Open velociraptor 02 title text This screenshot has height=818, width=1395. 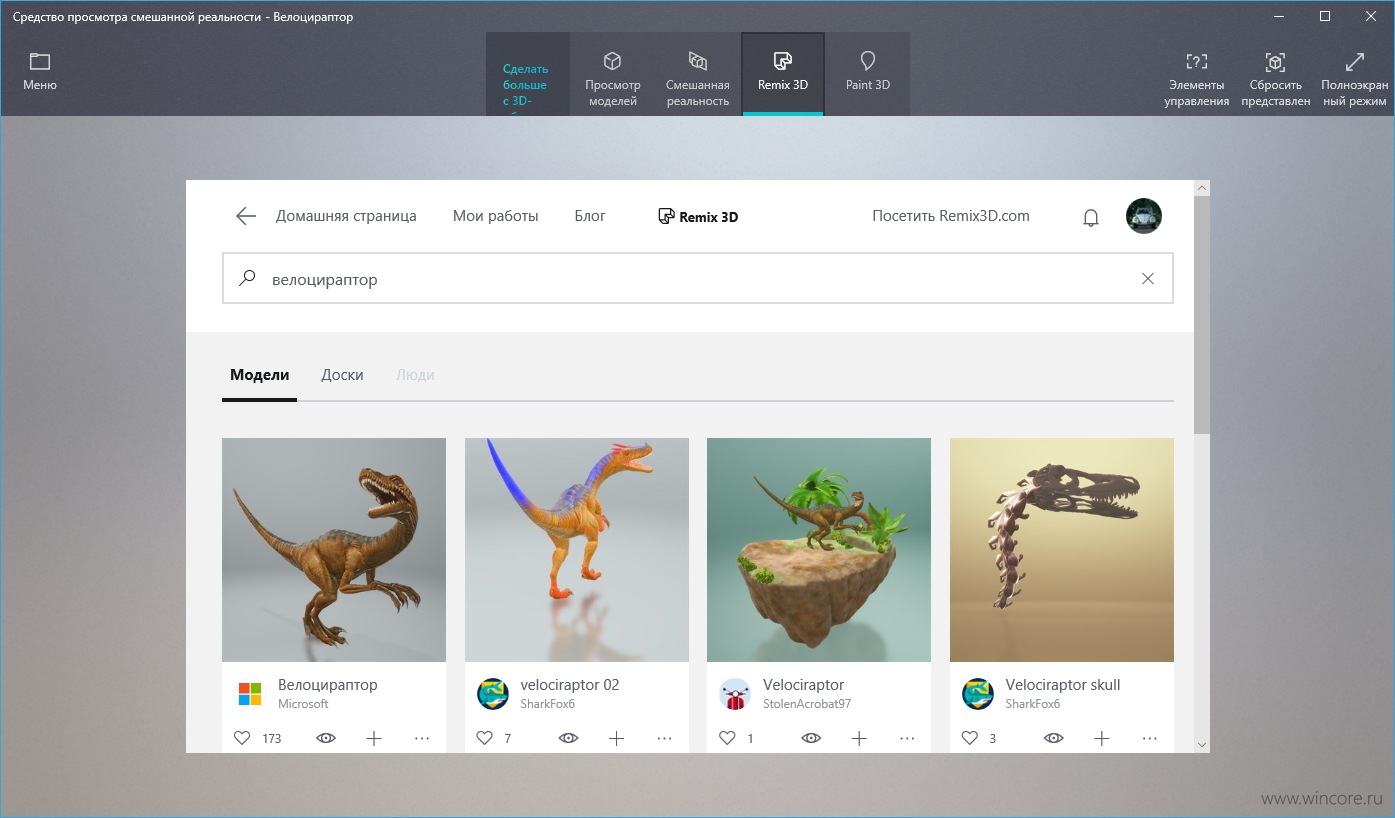[570, 685]
